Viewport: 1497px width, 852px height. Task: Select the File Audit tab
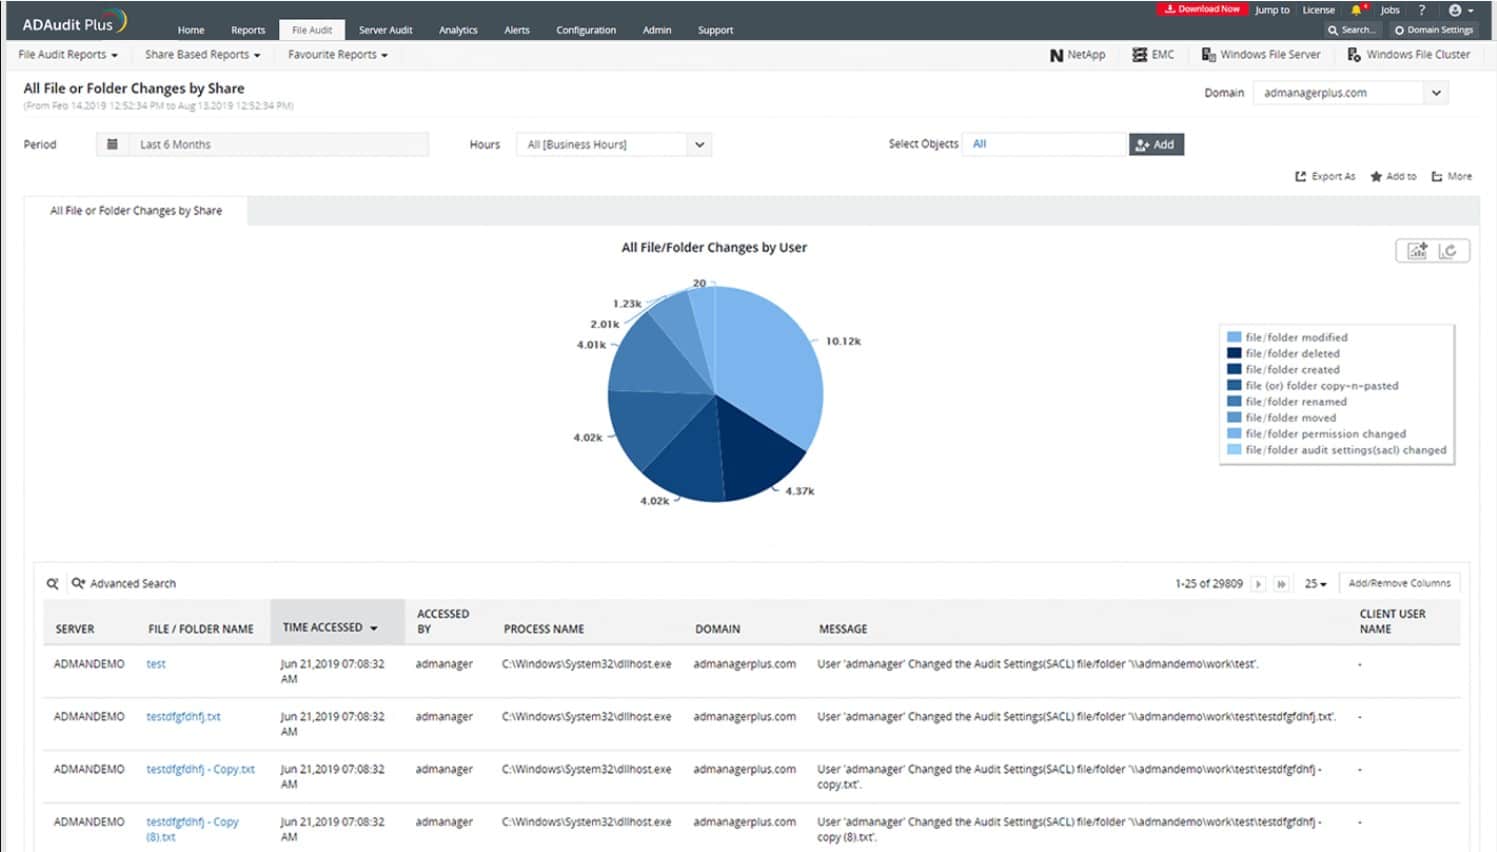tap(312, 30)
